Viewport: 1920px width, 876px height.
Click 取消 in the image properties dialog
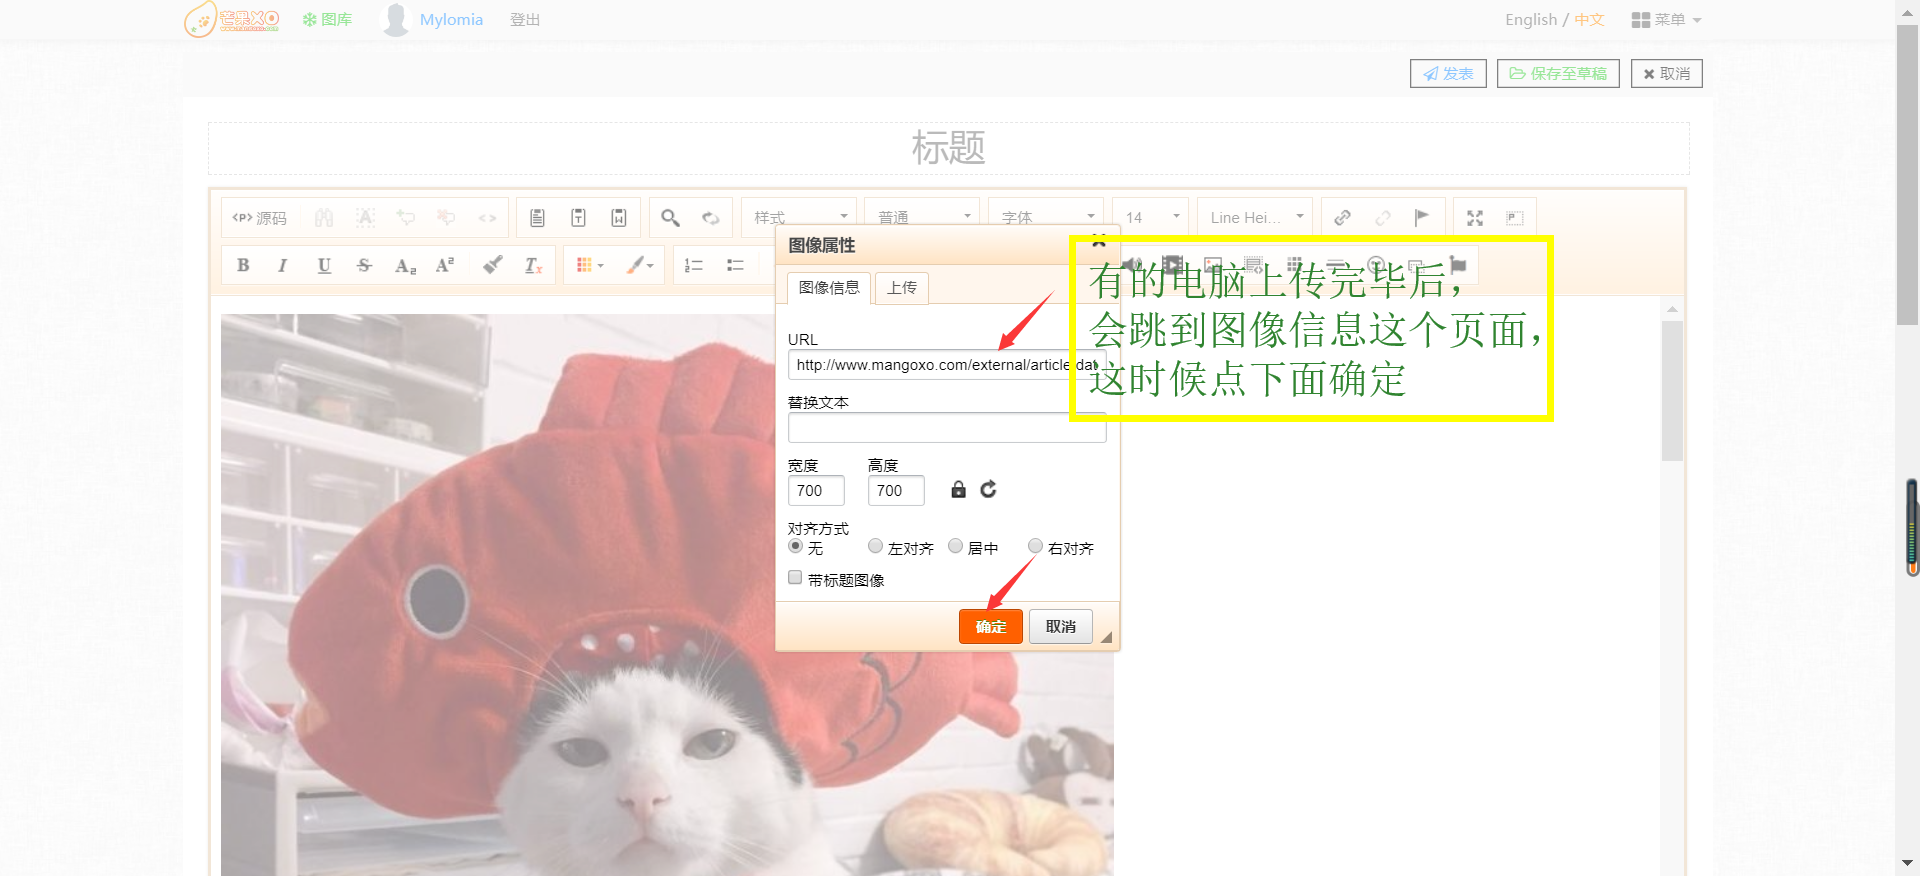coord(1061,626)
